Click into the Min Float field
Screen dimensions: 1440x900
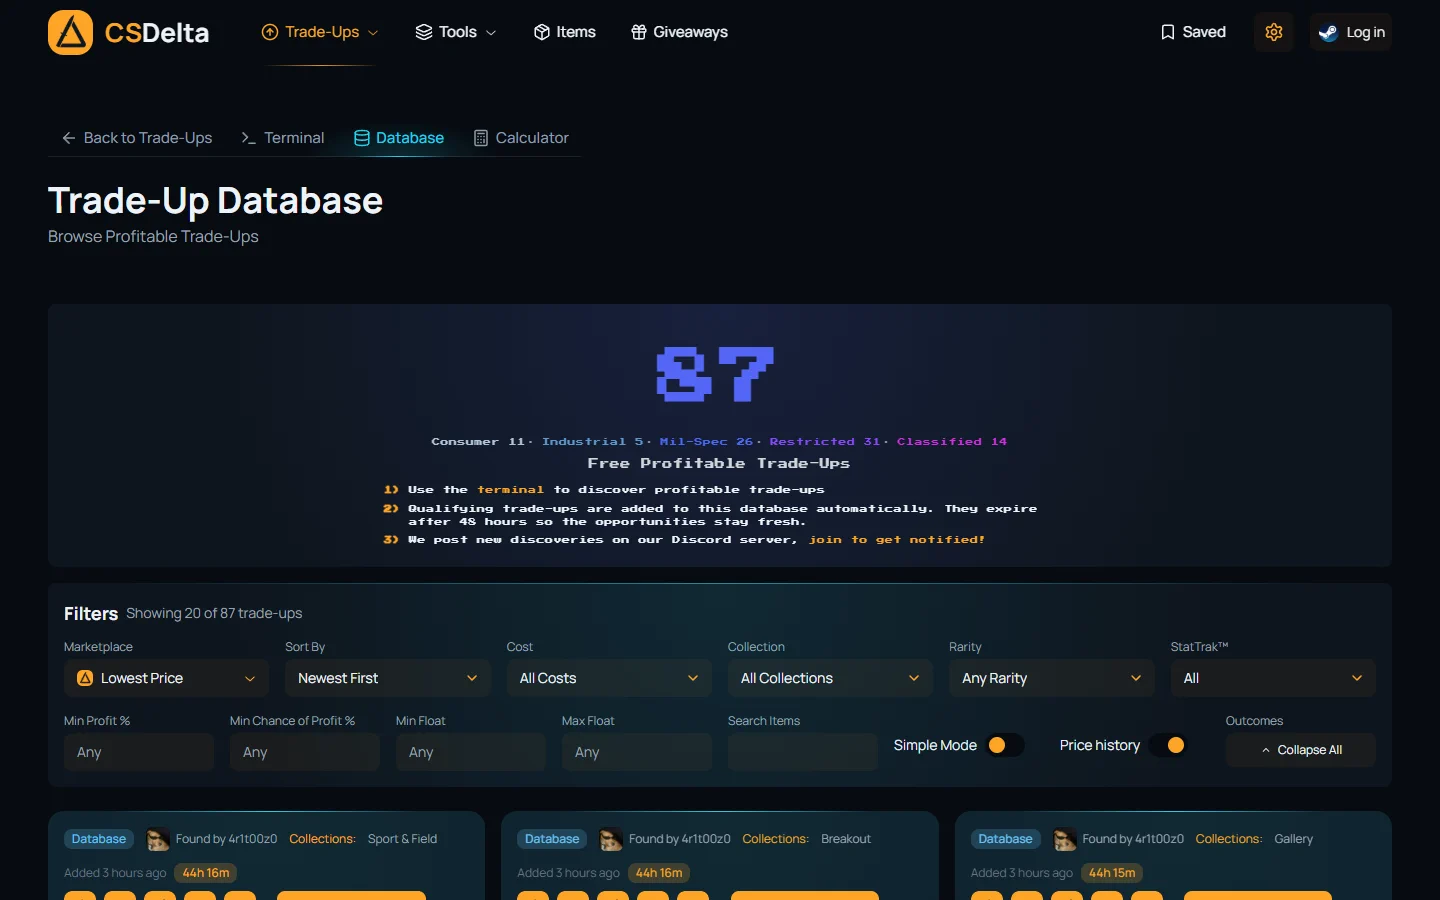tap(471, 752)
